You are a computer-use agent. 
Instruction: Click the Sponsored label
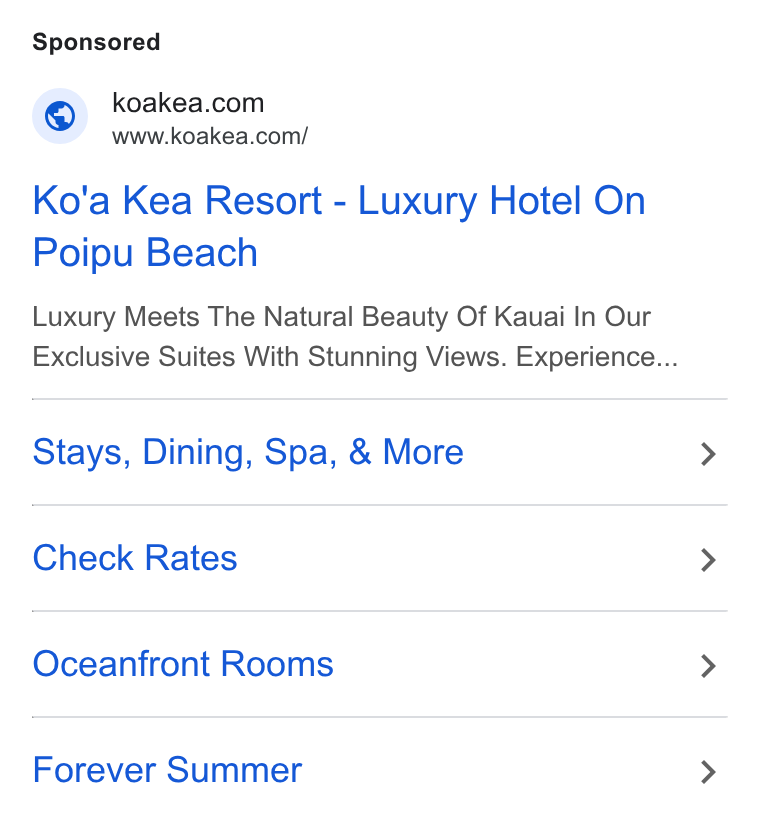click(x=96, y=42)
